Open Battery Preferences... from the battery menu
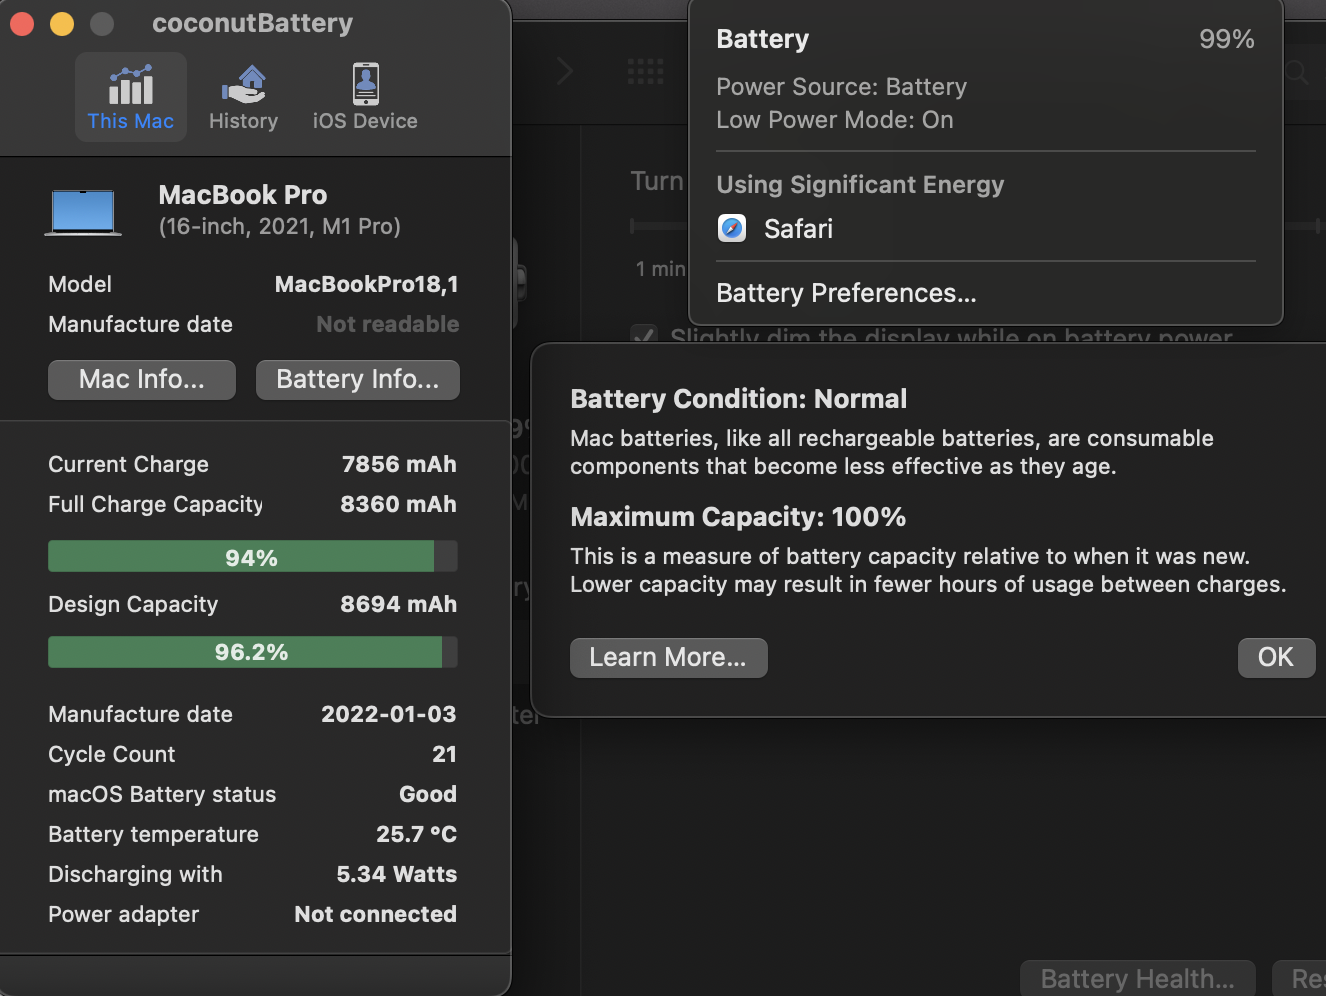The image size is (1326, 996). pos(846,293)
